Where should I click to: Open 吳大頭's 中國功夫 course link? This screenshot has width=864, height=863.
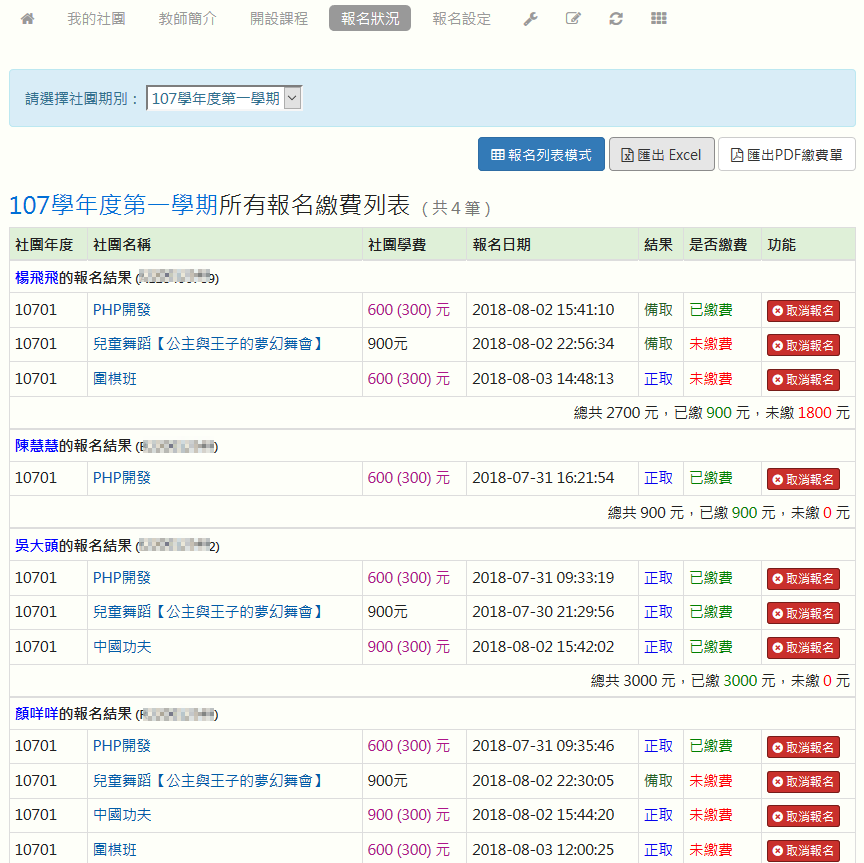(122, 647)
